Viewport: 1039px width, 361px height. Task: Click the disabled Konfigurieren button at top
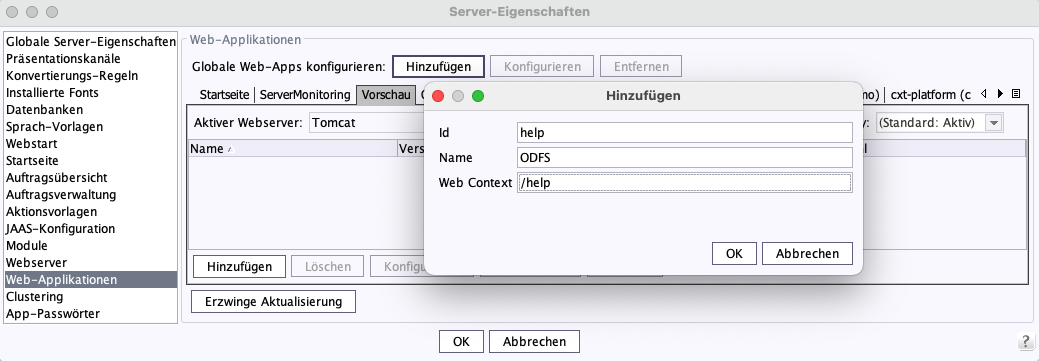543,67
